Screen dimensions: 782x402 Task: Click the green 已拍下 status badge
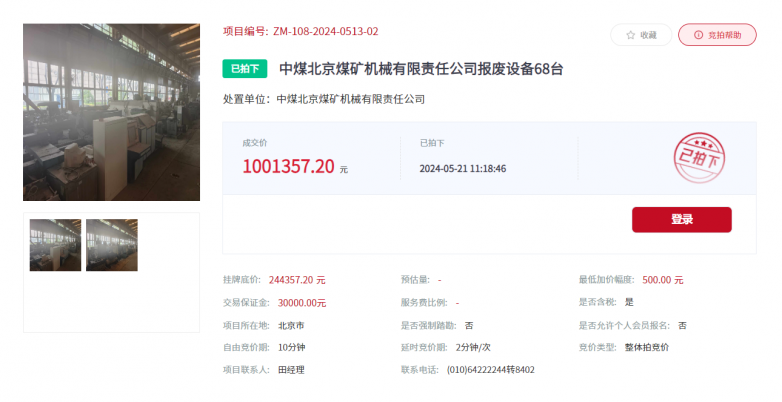coord(244,69)
